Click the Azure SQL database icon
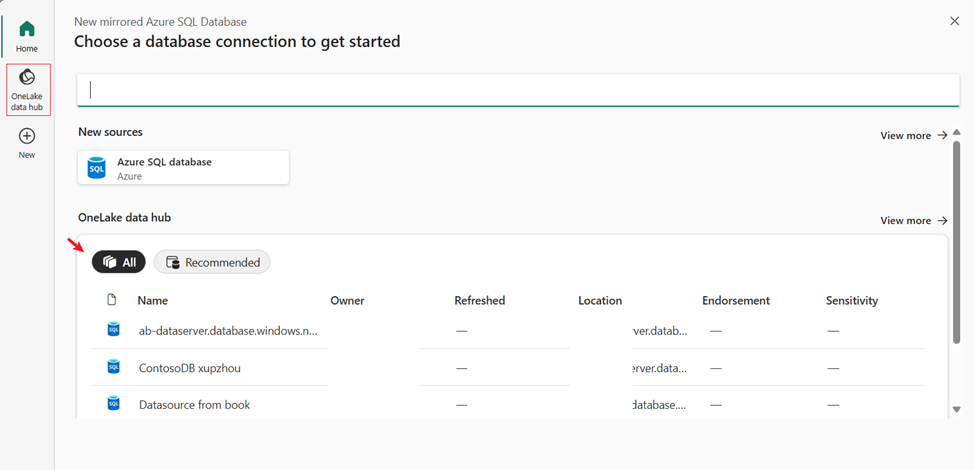This screenshot has width=975, height=470. 96,168
